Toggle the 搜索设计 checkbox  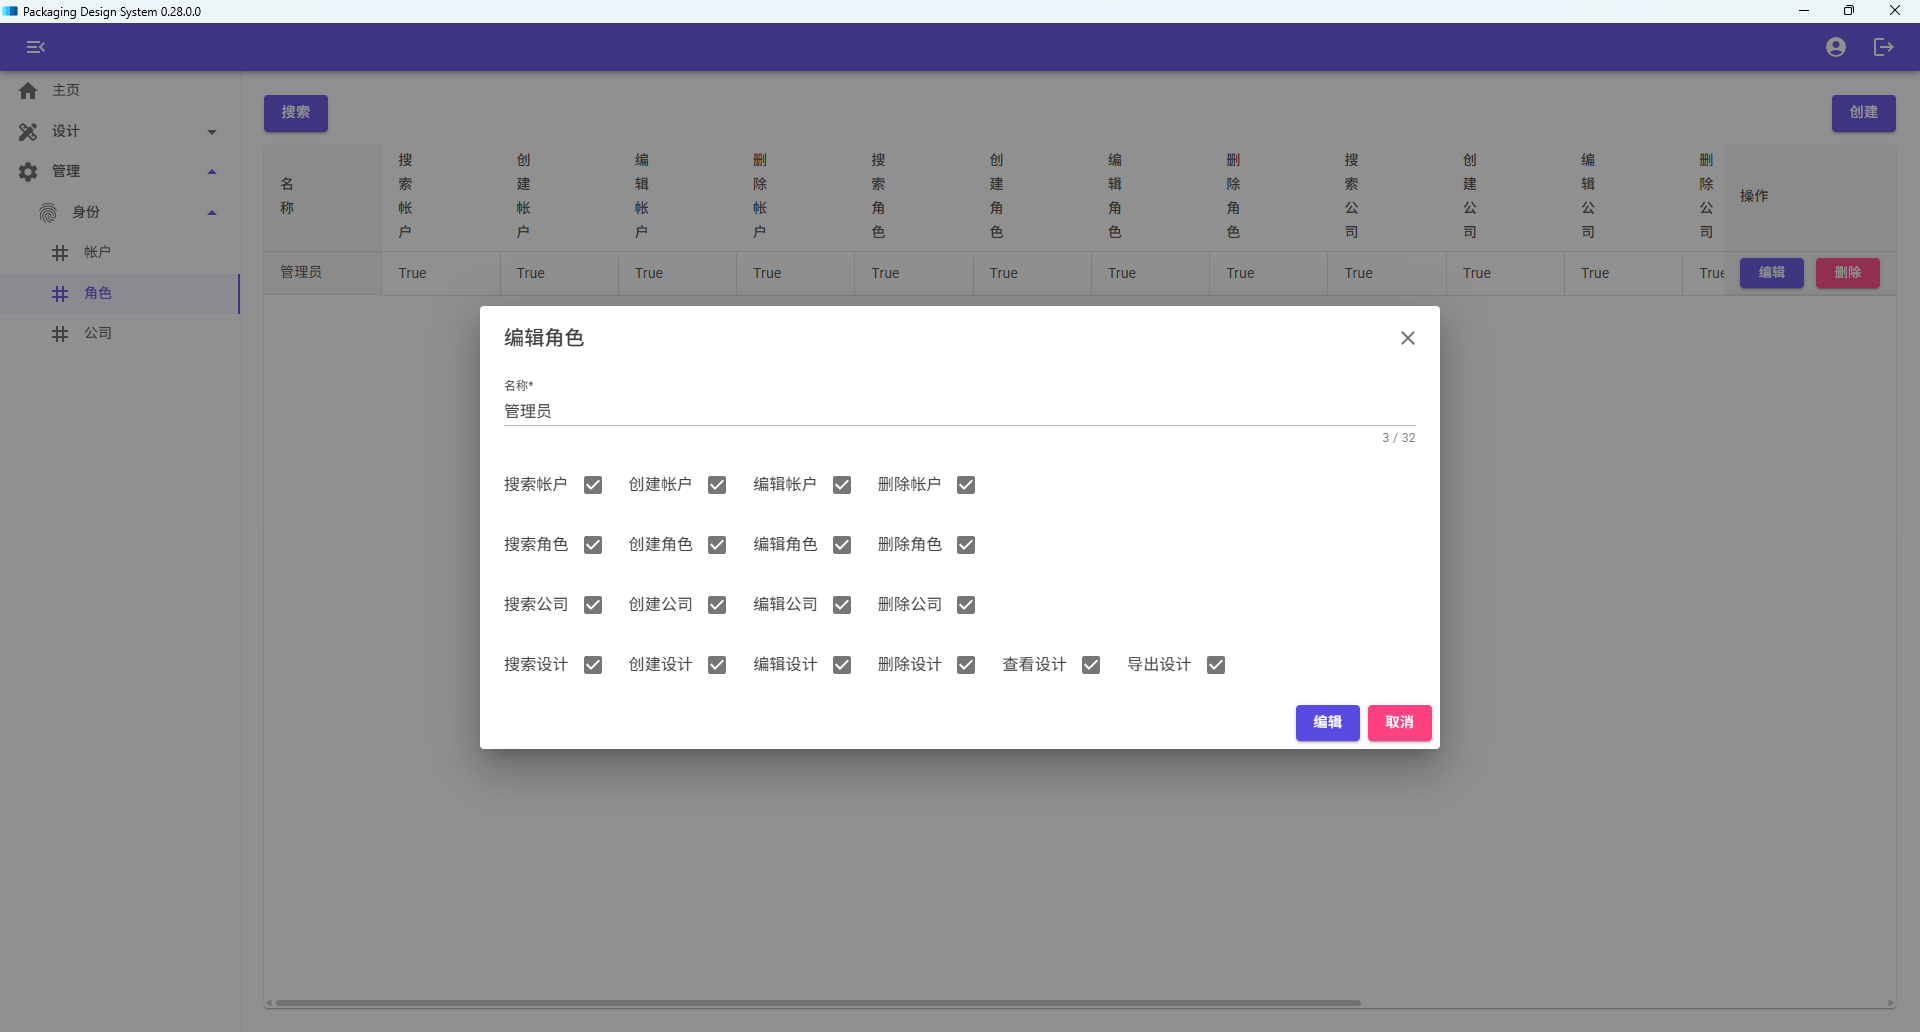[593, 665]
